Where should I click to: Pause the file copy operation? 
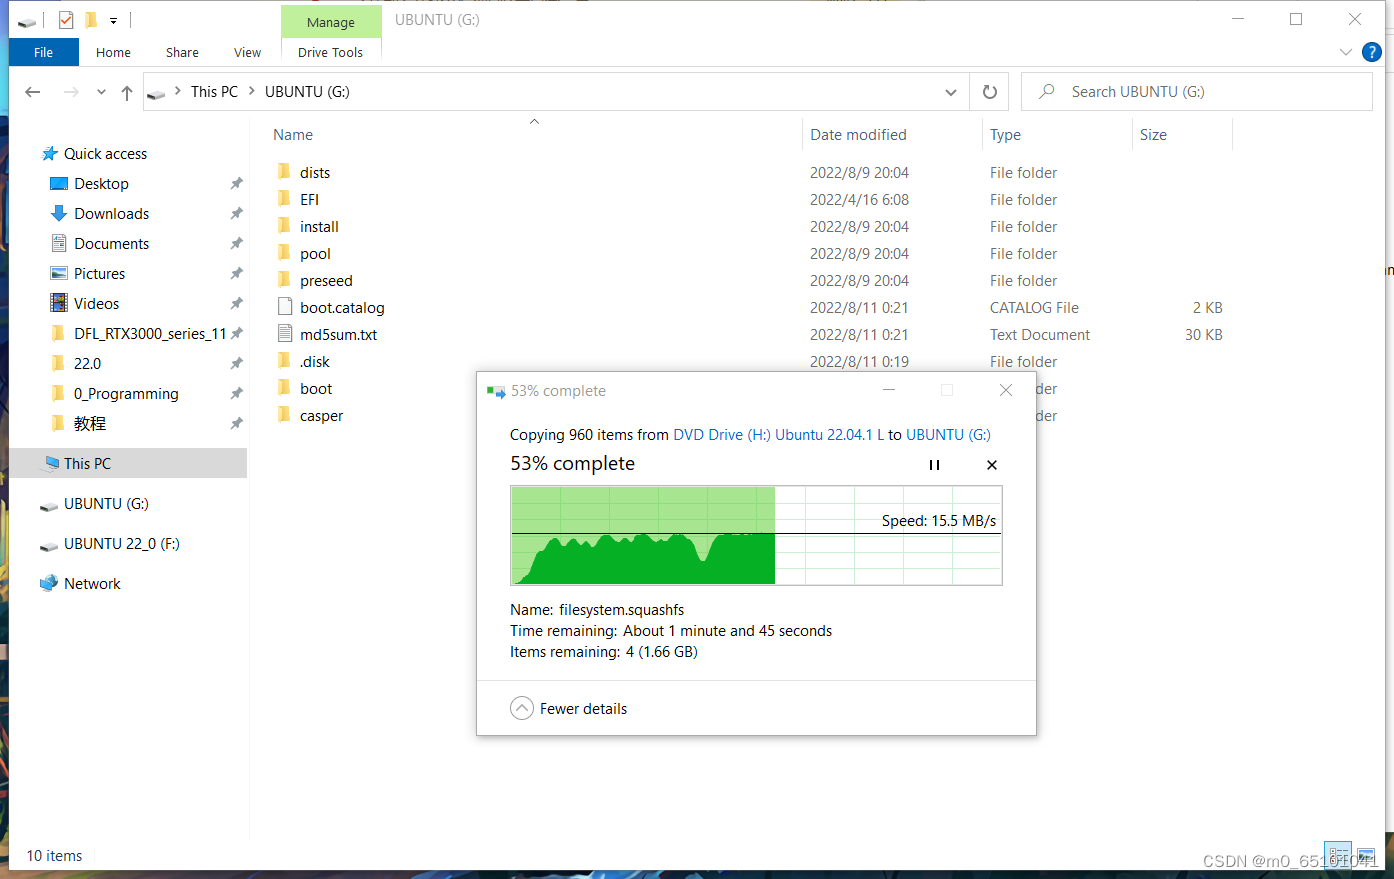tap(934, 465)
